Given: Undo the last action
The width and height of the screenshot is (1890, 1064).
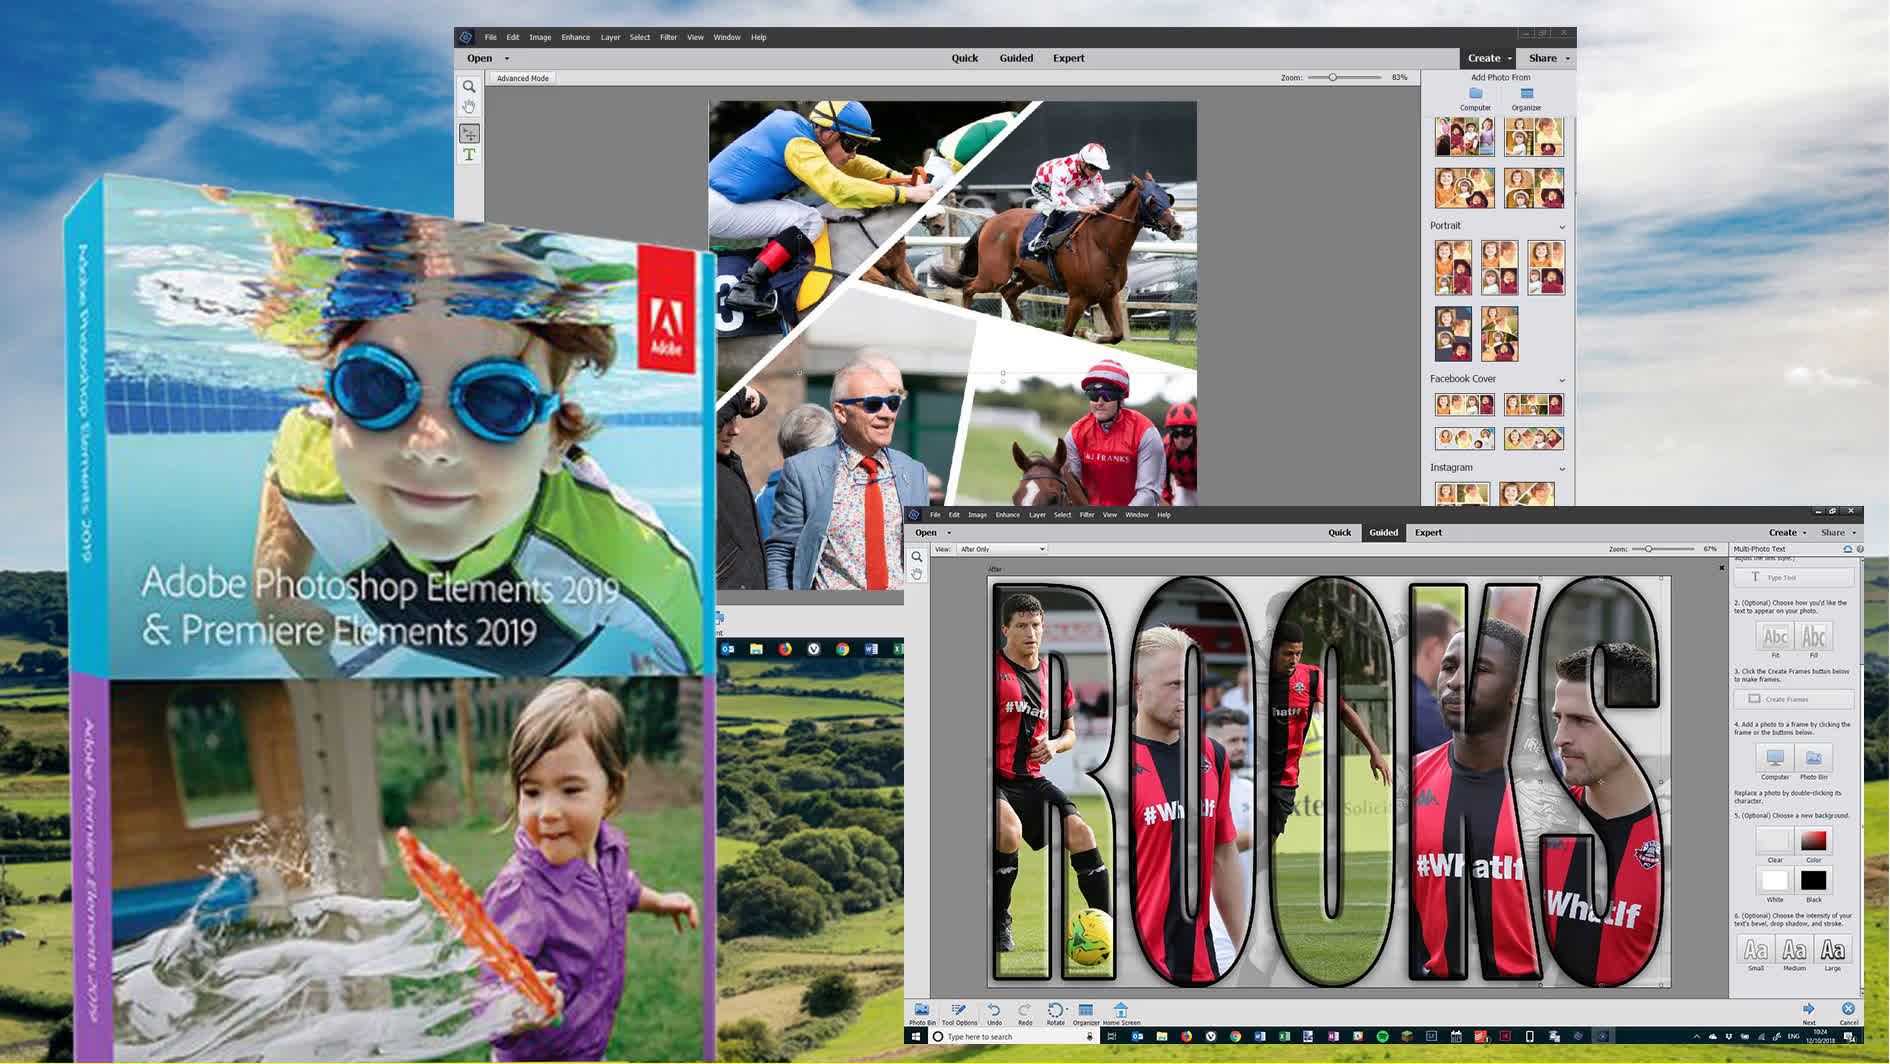Looking at the screenshot, I should point(994,1014).
